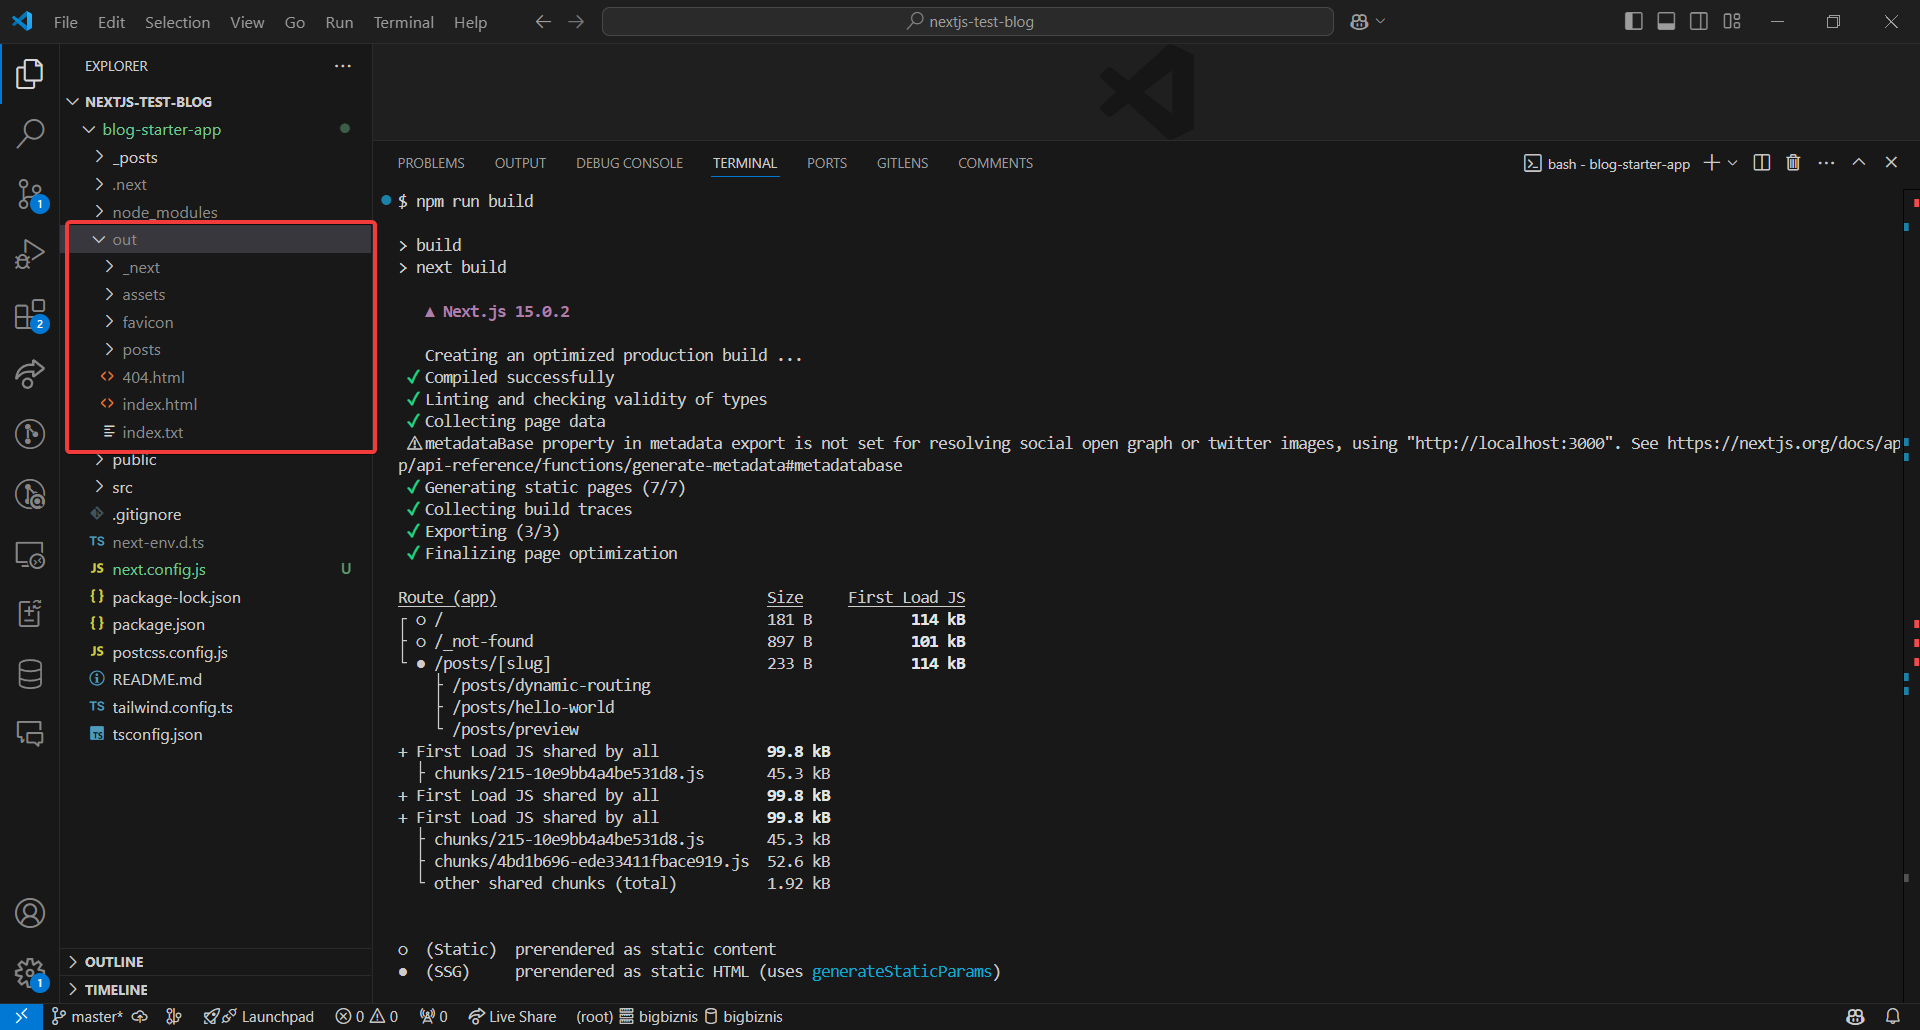Open README.md file
1920x1030 pixels.
click(156, 680)
